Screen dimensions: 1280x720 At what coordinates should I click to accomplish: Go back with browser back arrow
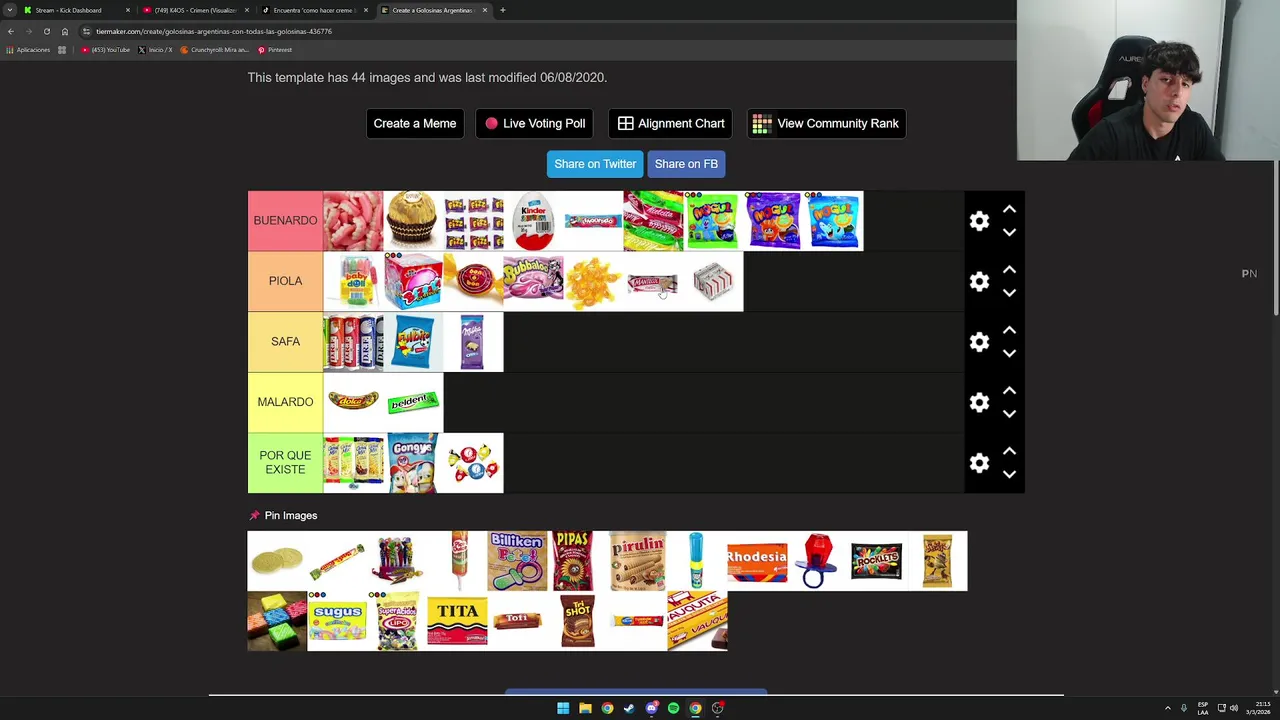(10, 31)
